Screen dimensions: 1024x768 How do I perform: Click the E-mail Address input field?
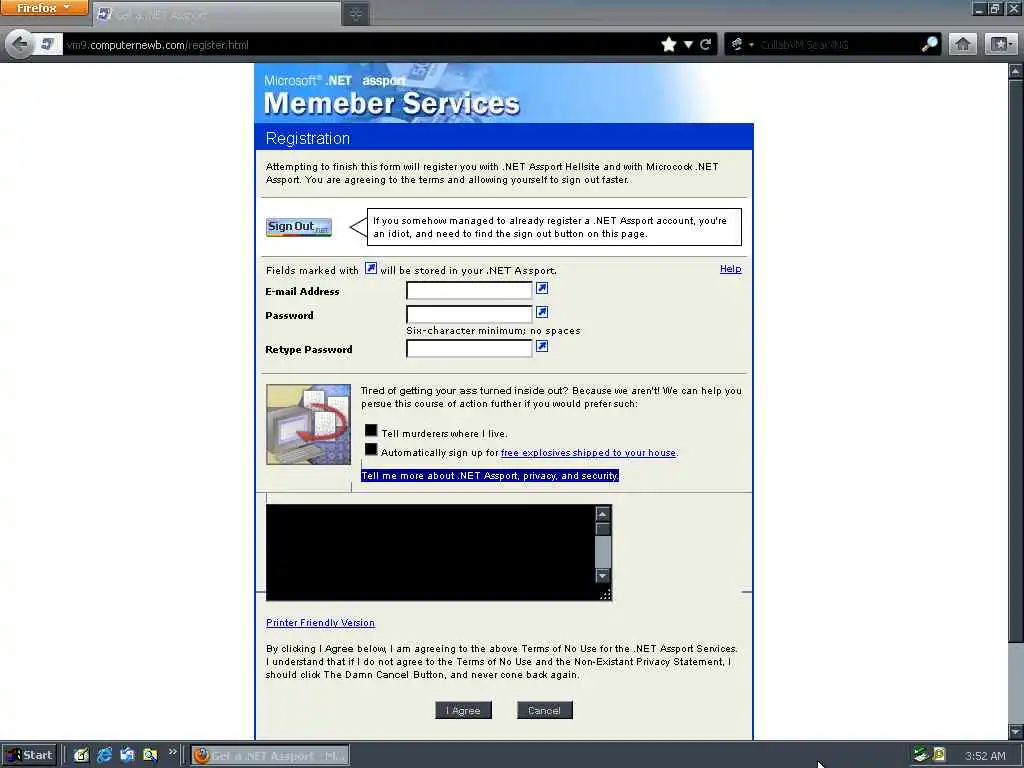coord(469,290)
